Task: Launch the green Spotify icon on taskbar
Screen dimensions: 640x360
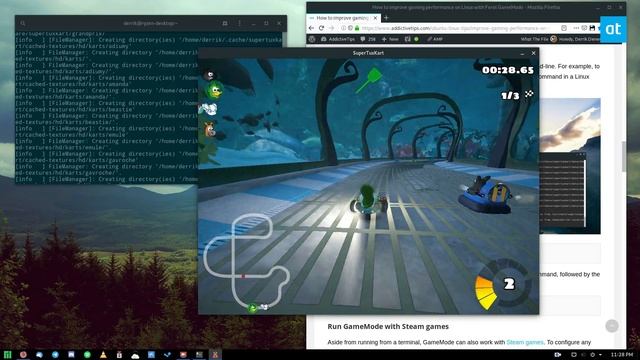Action: (x=87, y=355)
